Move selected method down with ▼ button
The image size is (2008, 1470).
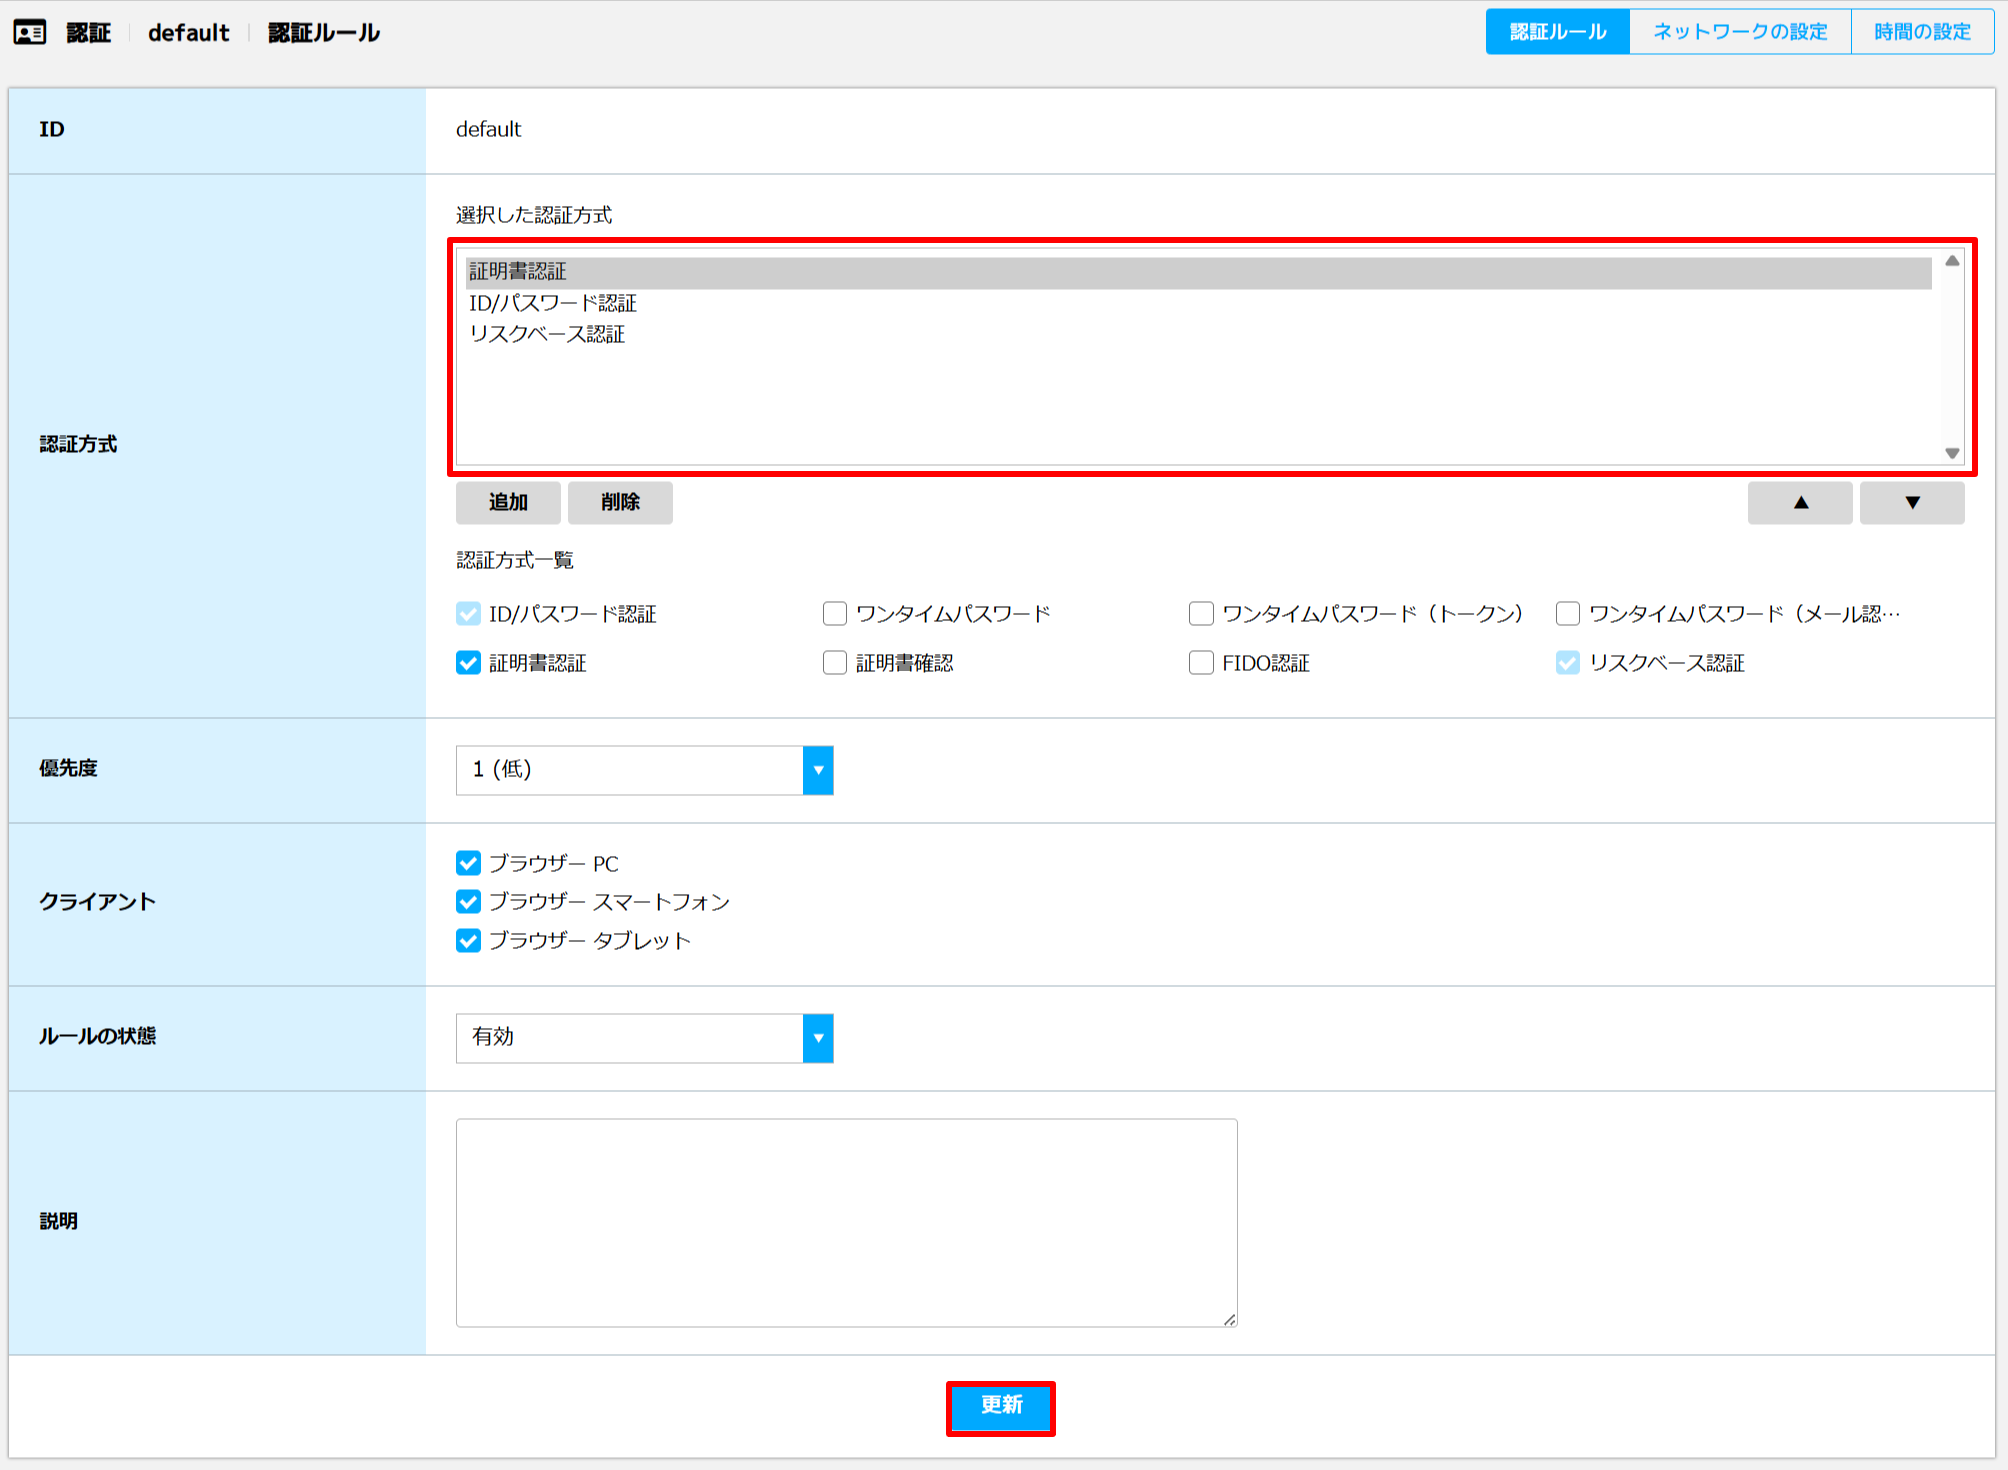1912,503
